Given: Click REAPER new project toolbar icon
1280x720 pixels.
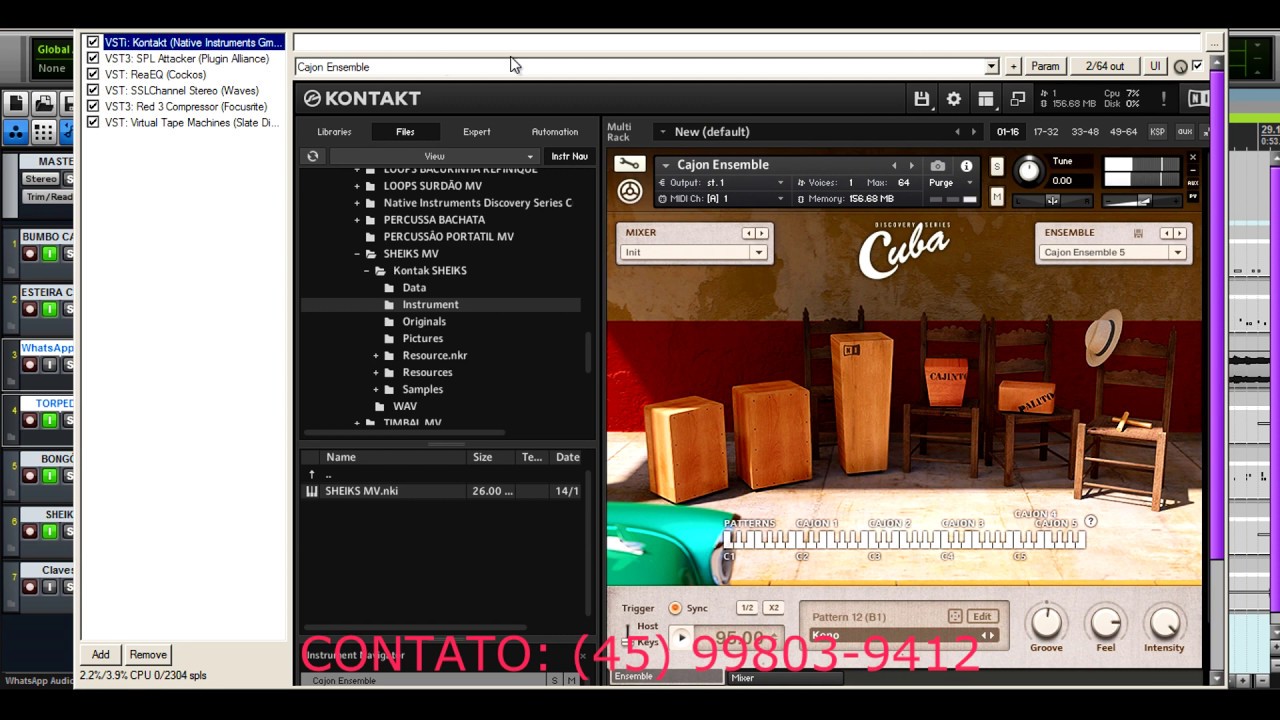Looking at the screenshot, I should [15, 103].
